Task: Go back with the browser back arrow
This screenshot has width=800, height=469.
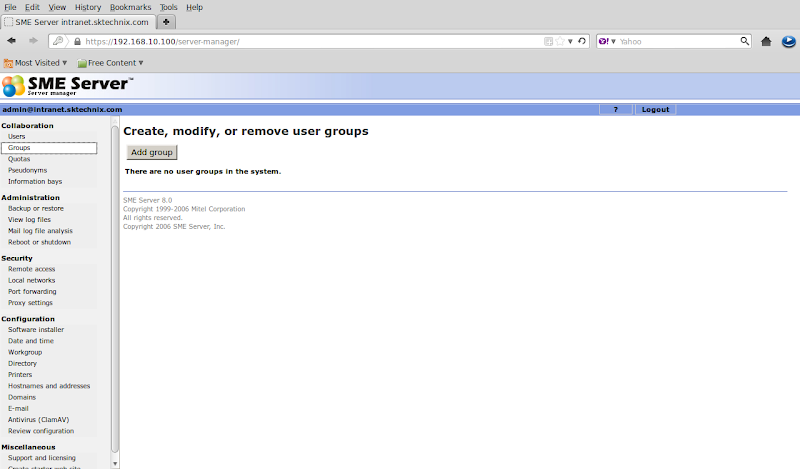Action: pyautogui.click(x=11, y=41)
